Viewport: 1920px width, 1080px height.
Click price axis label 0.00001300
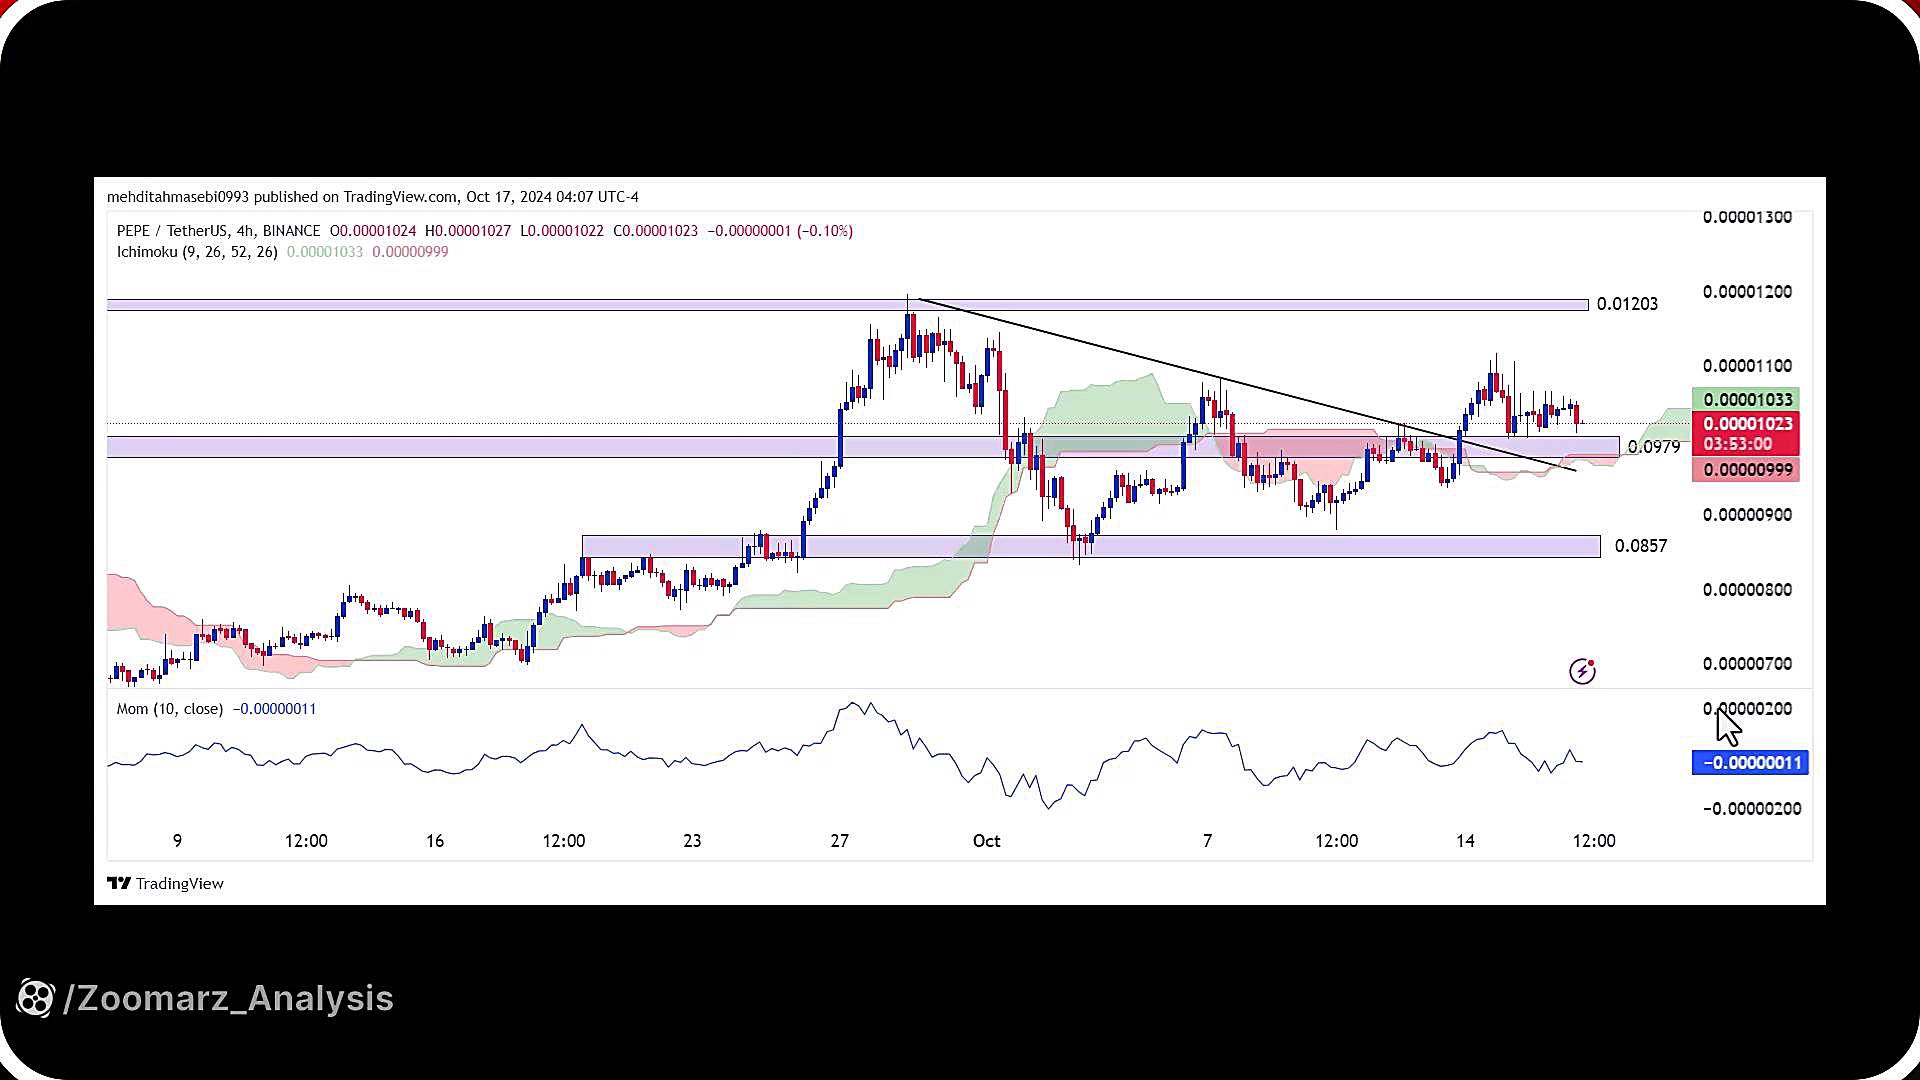pos(1747,217)
